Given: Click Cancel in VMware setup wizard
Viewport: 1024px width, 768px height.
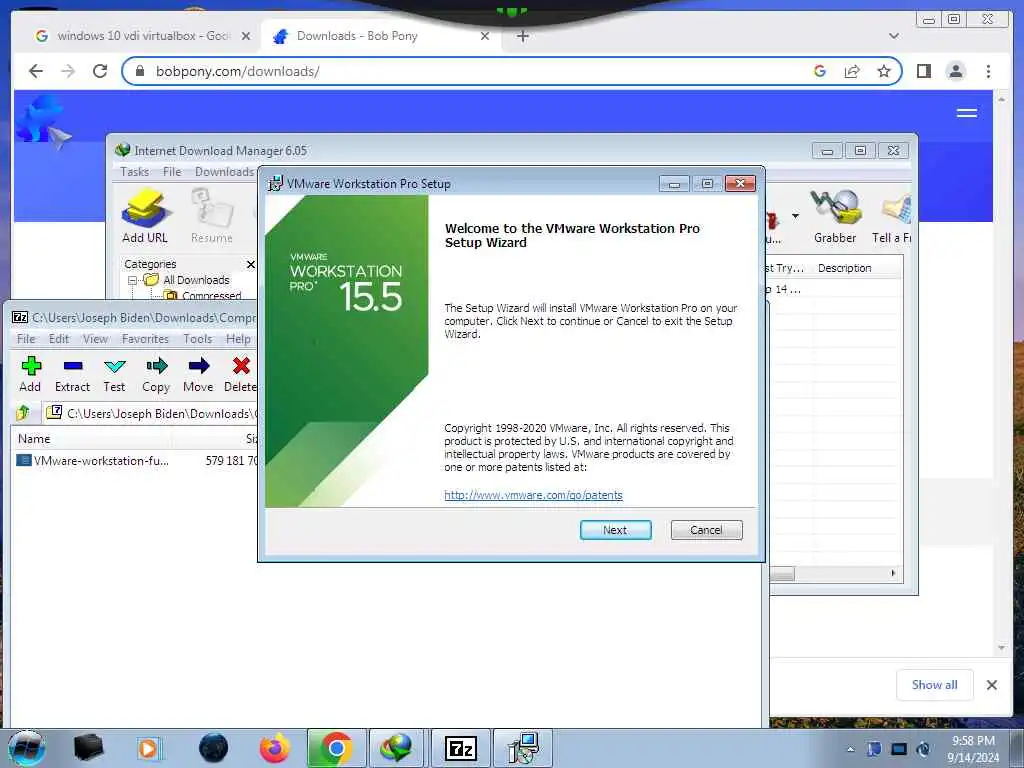Looking at the screenshot, I should click(706, 530).
